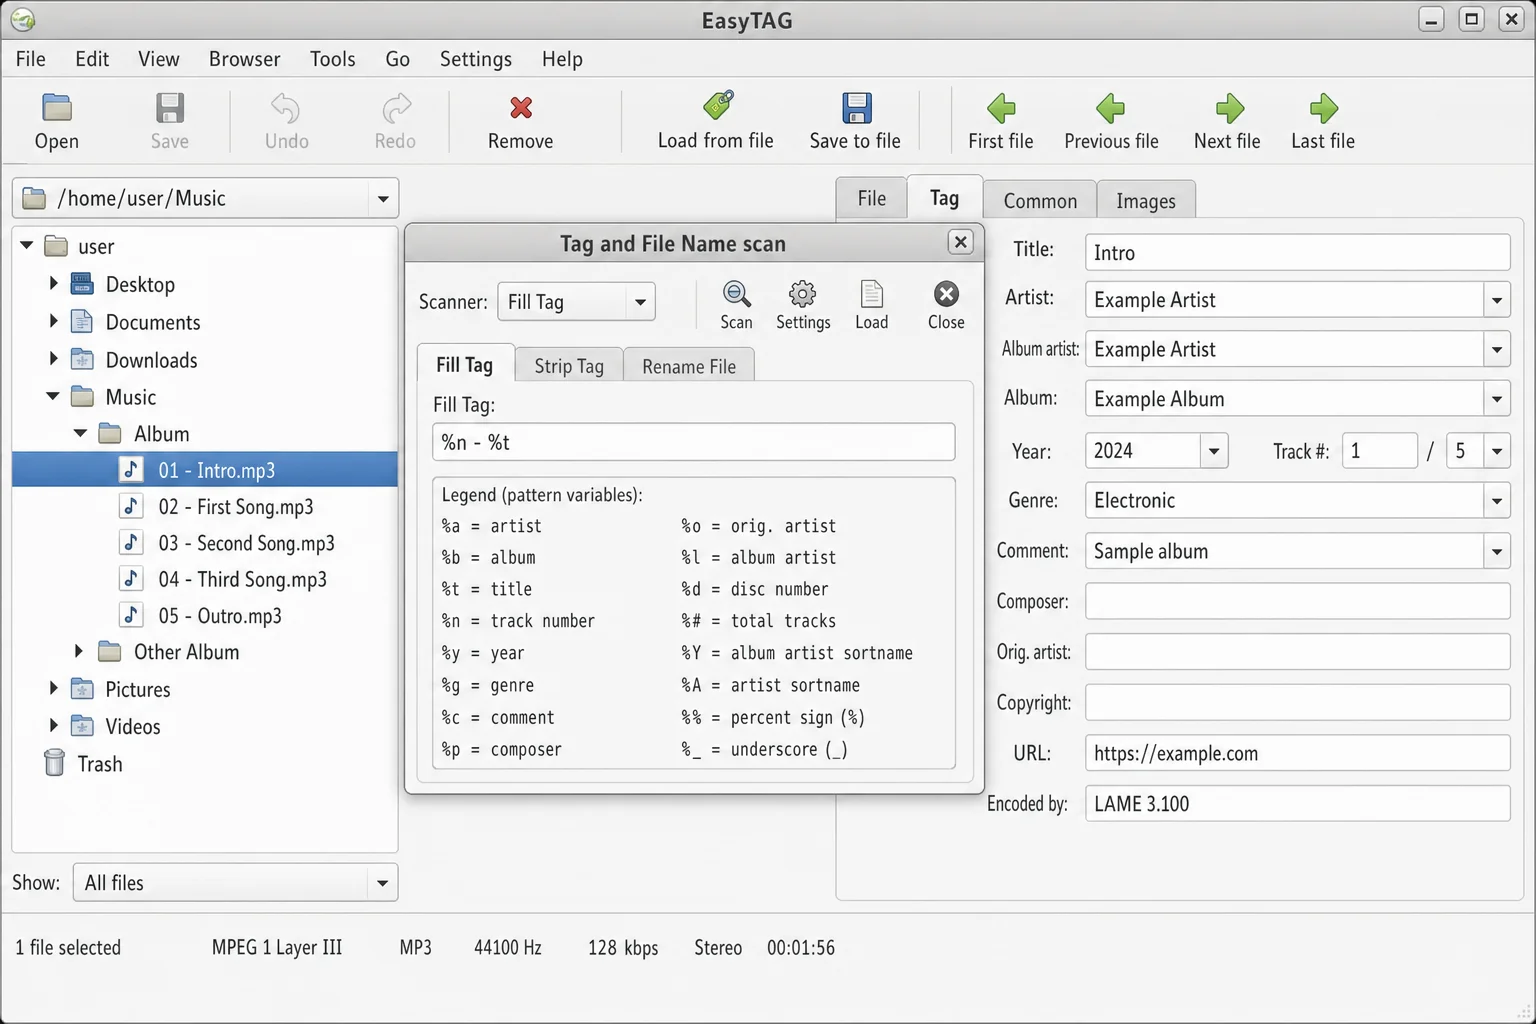The height and width of the screenshot is (1024, 1536).
Task: Click Load from file tag icon
Action: 717,105
